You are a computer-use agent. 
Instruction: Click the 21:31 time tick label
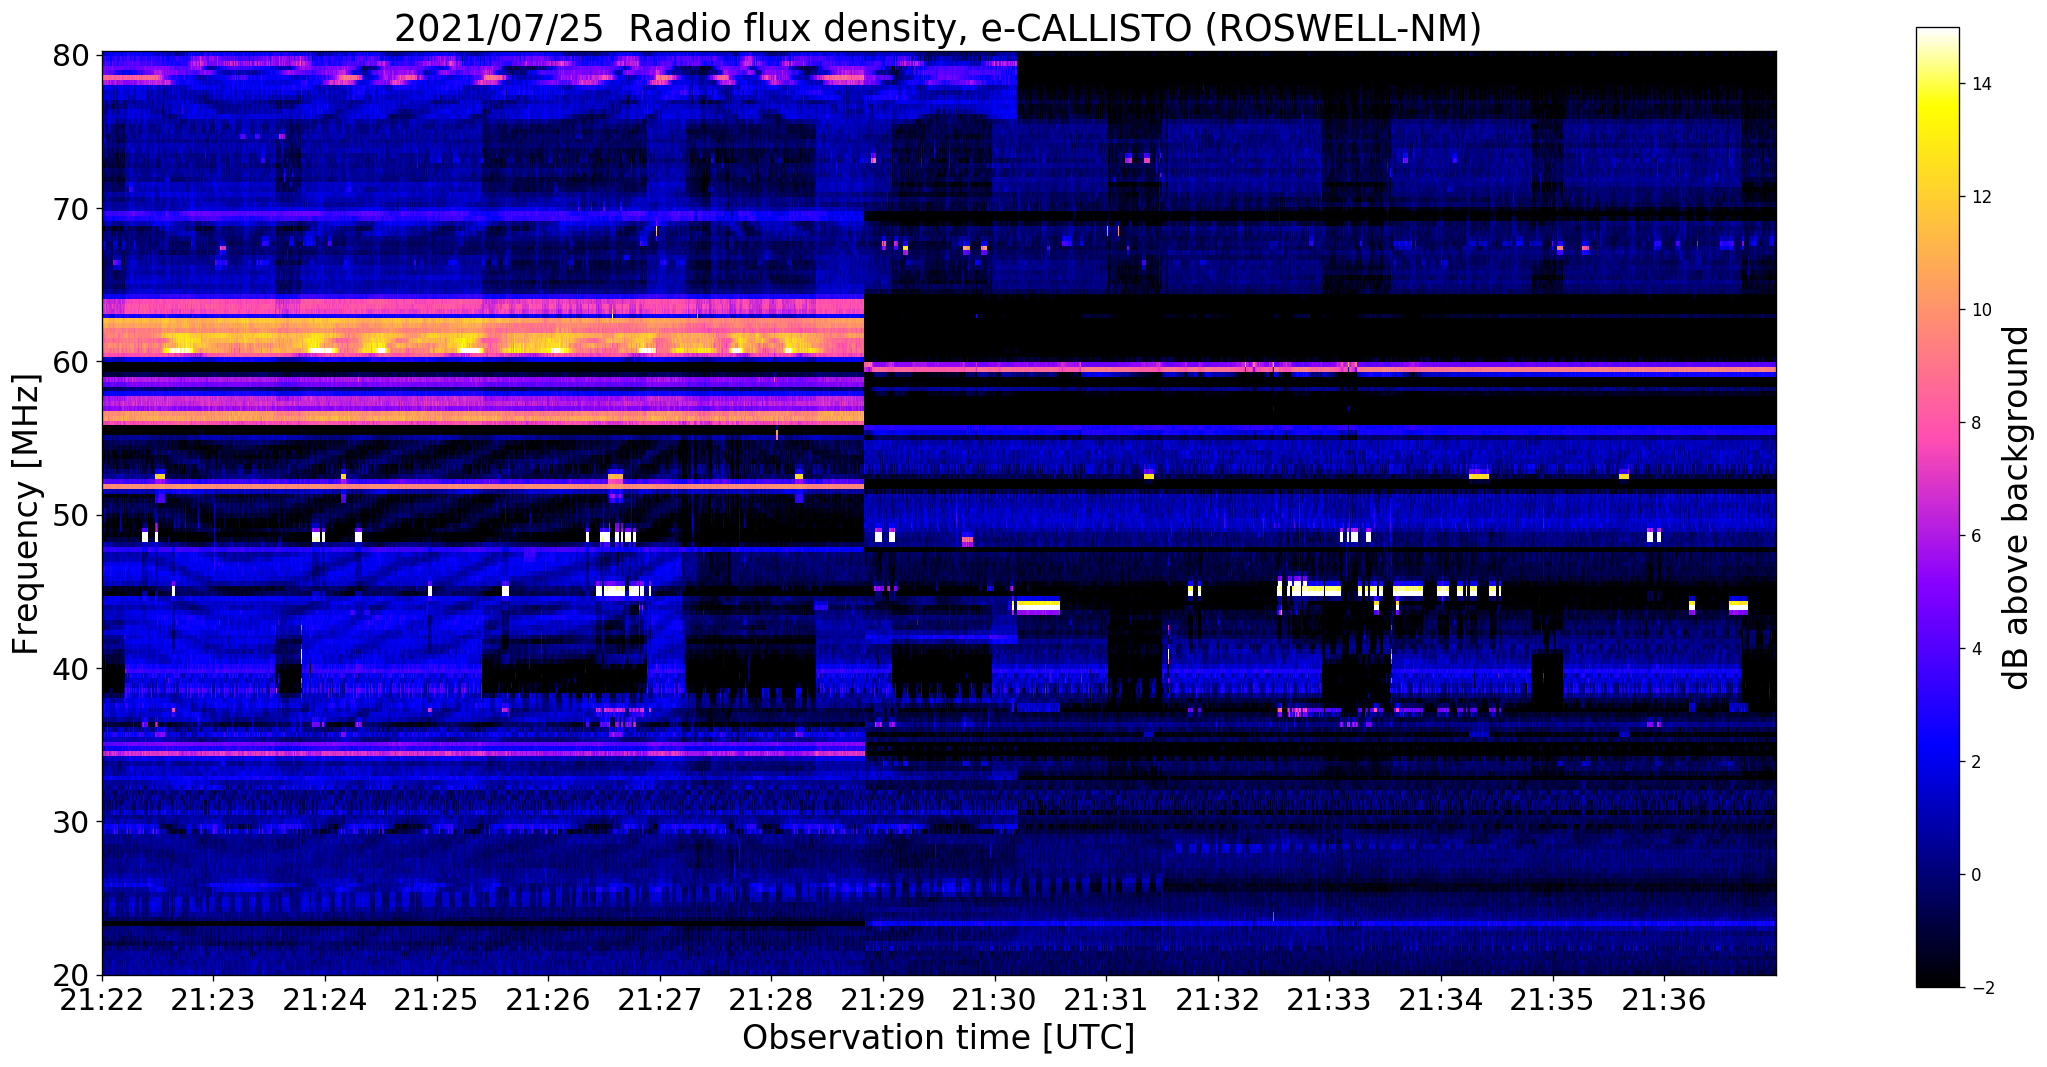1106,1000
